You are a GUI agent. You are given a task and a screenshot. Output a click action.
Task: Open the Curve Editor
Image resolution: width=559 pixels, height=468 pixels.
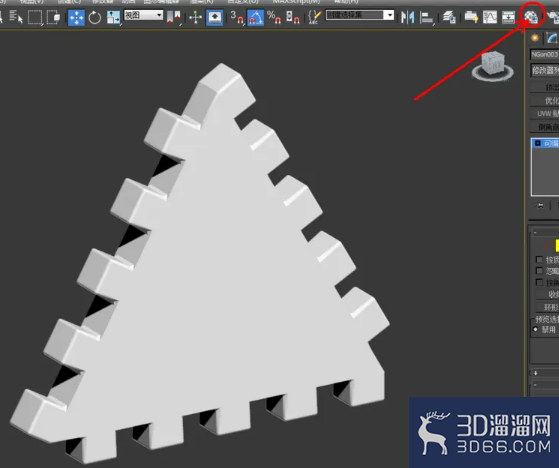[490, 17]
